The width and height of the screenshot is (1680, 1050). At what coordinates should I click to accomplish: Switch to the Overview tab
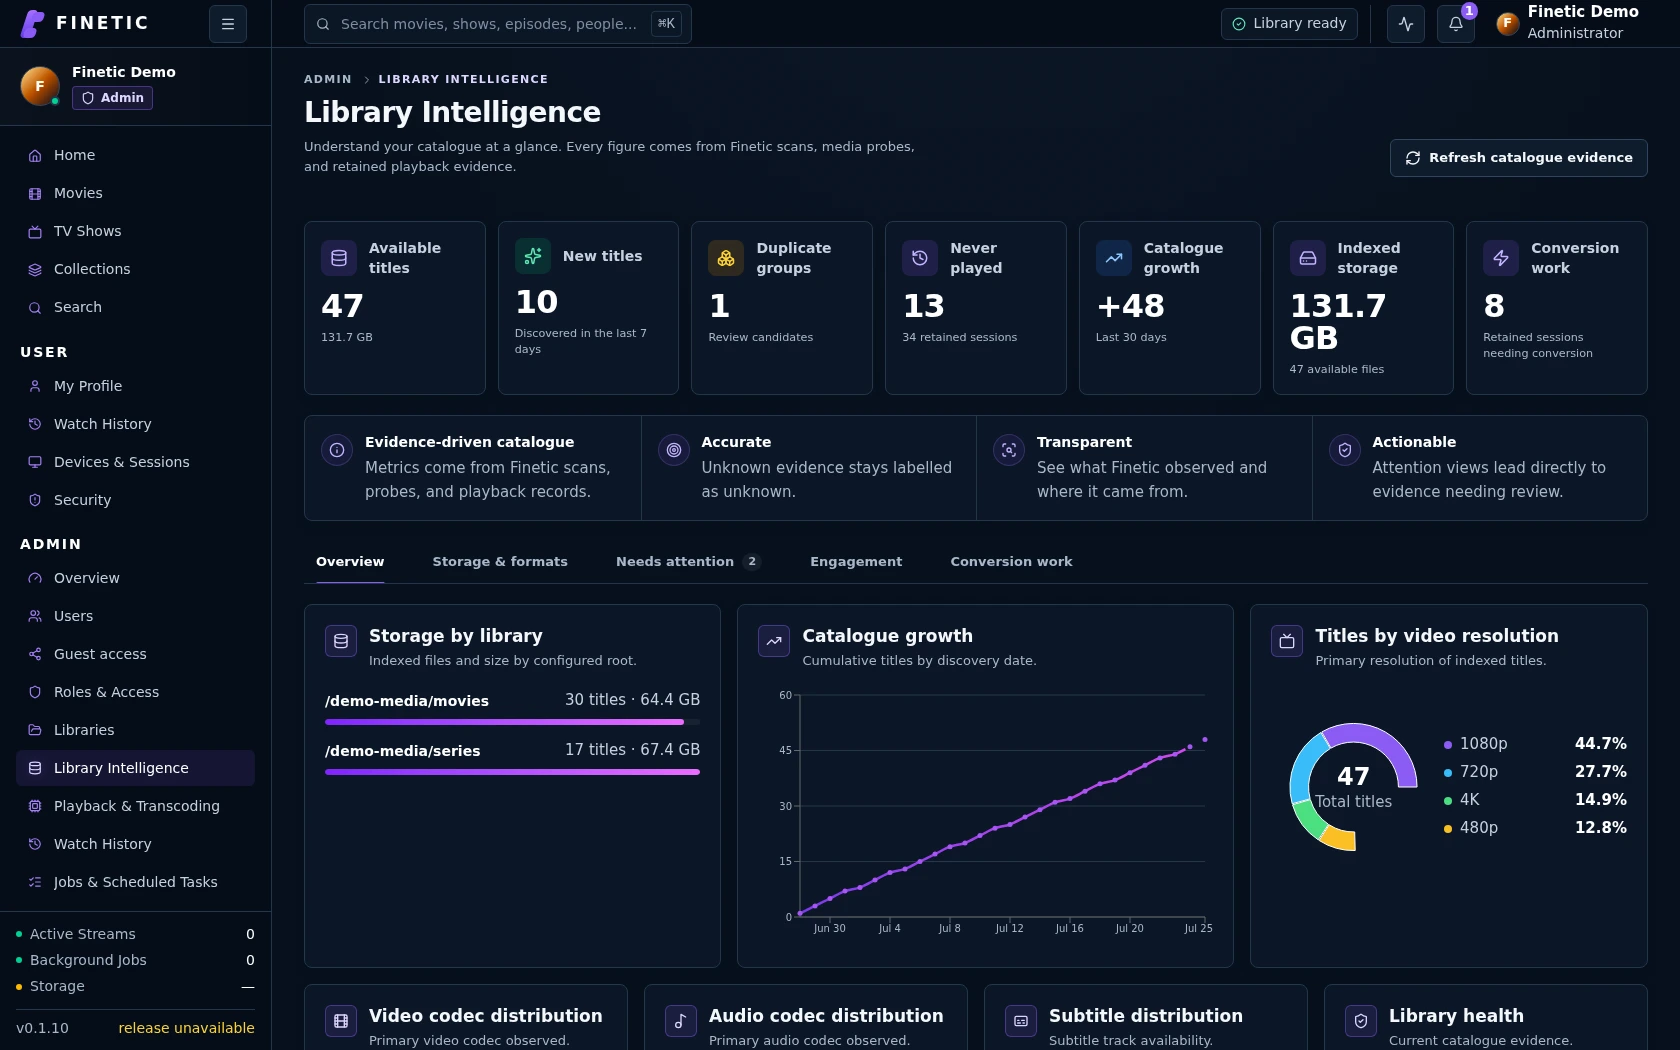point(350,562)
